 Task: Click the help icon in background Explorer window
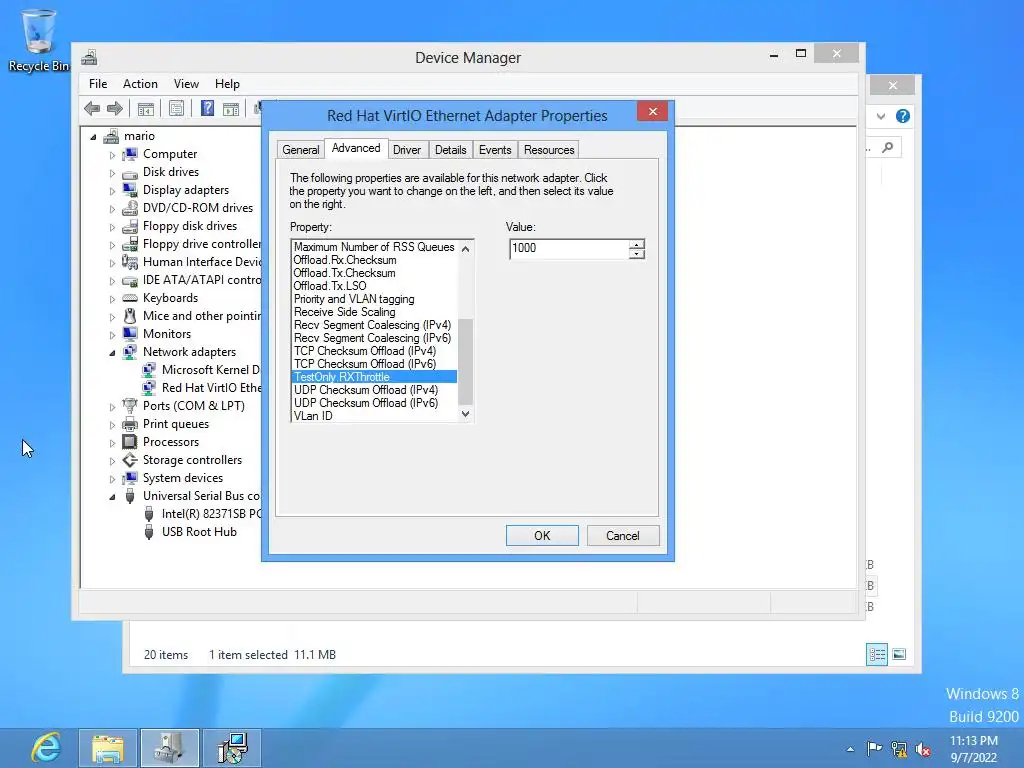click(x=903, y=116)
